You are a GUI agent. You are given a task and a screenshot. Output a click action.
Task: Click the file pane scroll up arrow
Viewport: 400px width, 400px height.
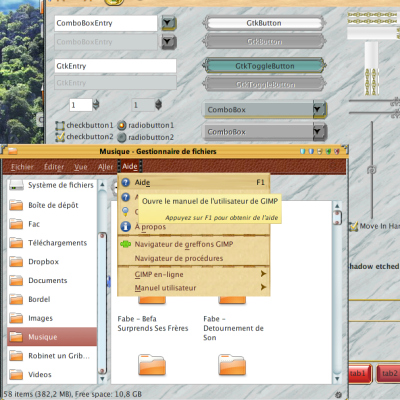[x=337, y=206]
